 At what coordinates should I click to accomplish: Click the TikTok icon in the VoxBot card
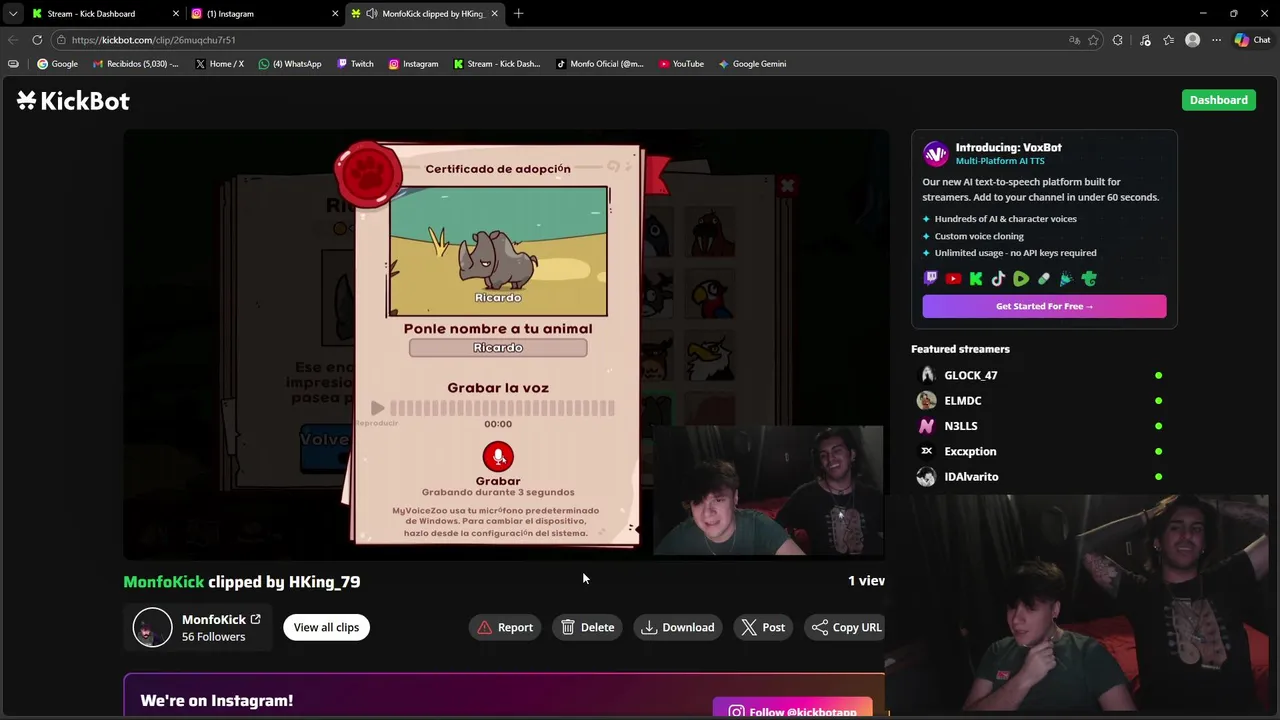[998, 279]
